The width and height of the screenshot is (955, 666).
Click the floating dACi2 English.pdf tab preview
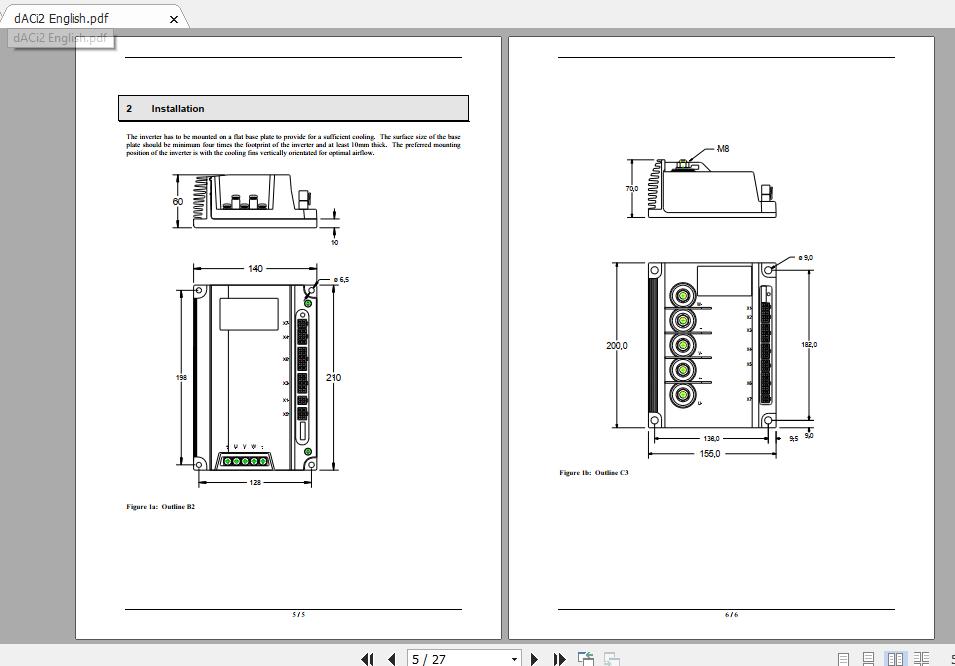tap(60, 38)
